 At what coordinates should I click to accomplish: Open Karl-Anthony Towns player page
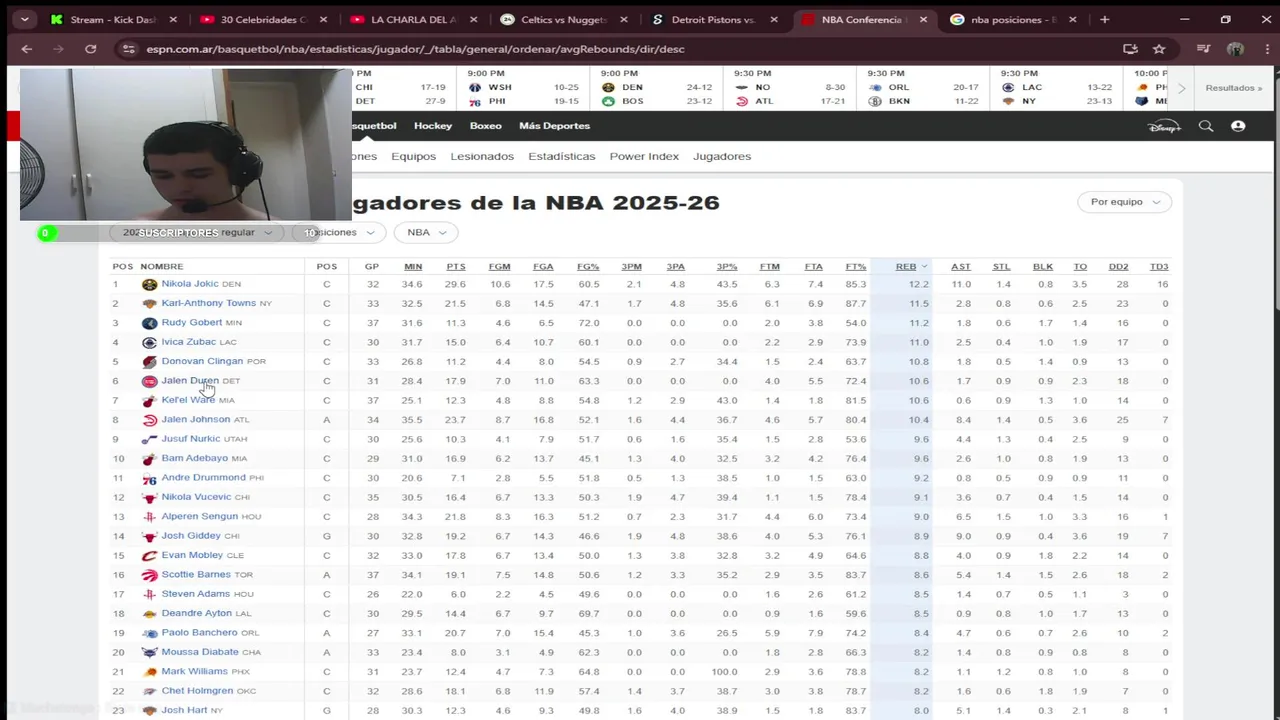click(208, 303)
